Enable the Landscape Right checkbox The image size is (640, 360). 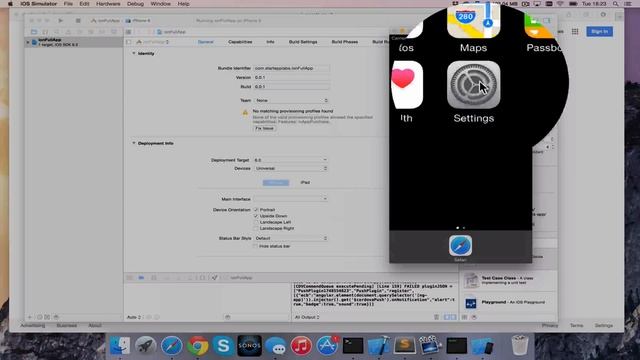pyautogui.click(x=256, y=228)
